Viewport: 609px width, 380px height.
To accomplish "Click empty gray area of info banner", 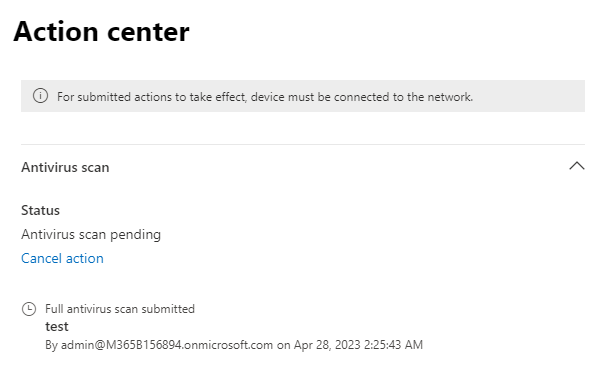I will [x=528, y=96].
